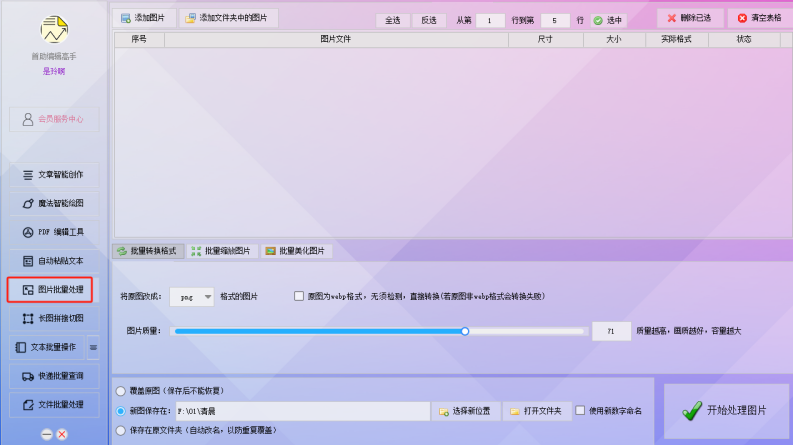Click the 图片批量处理 image icon
The image size is (794, 445).
(27, 290)
